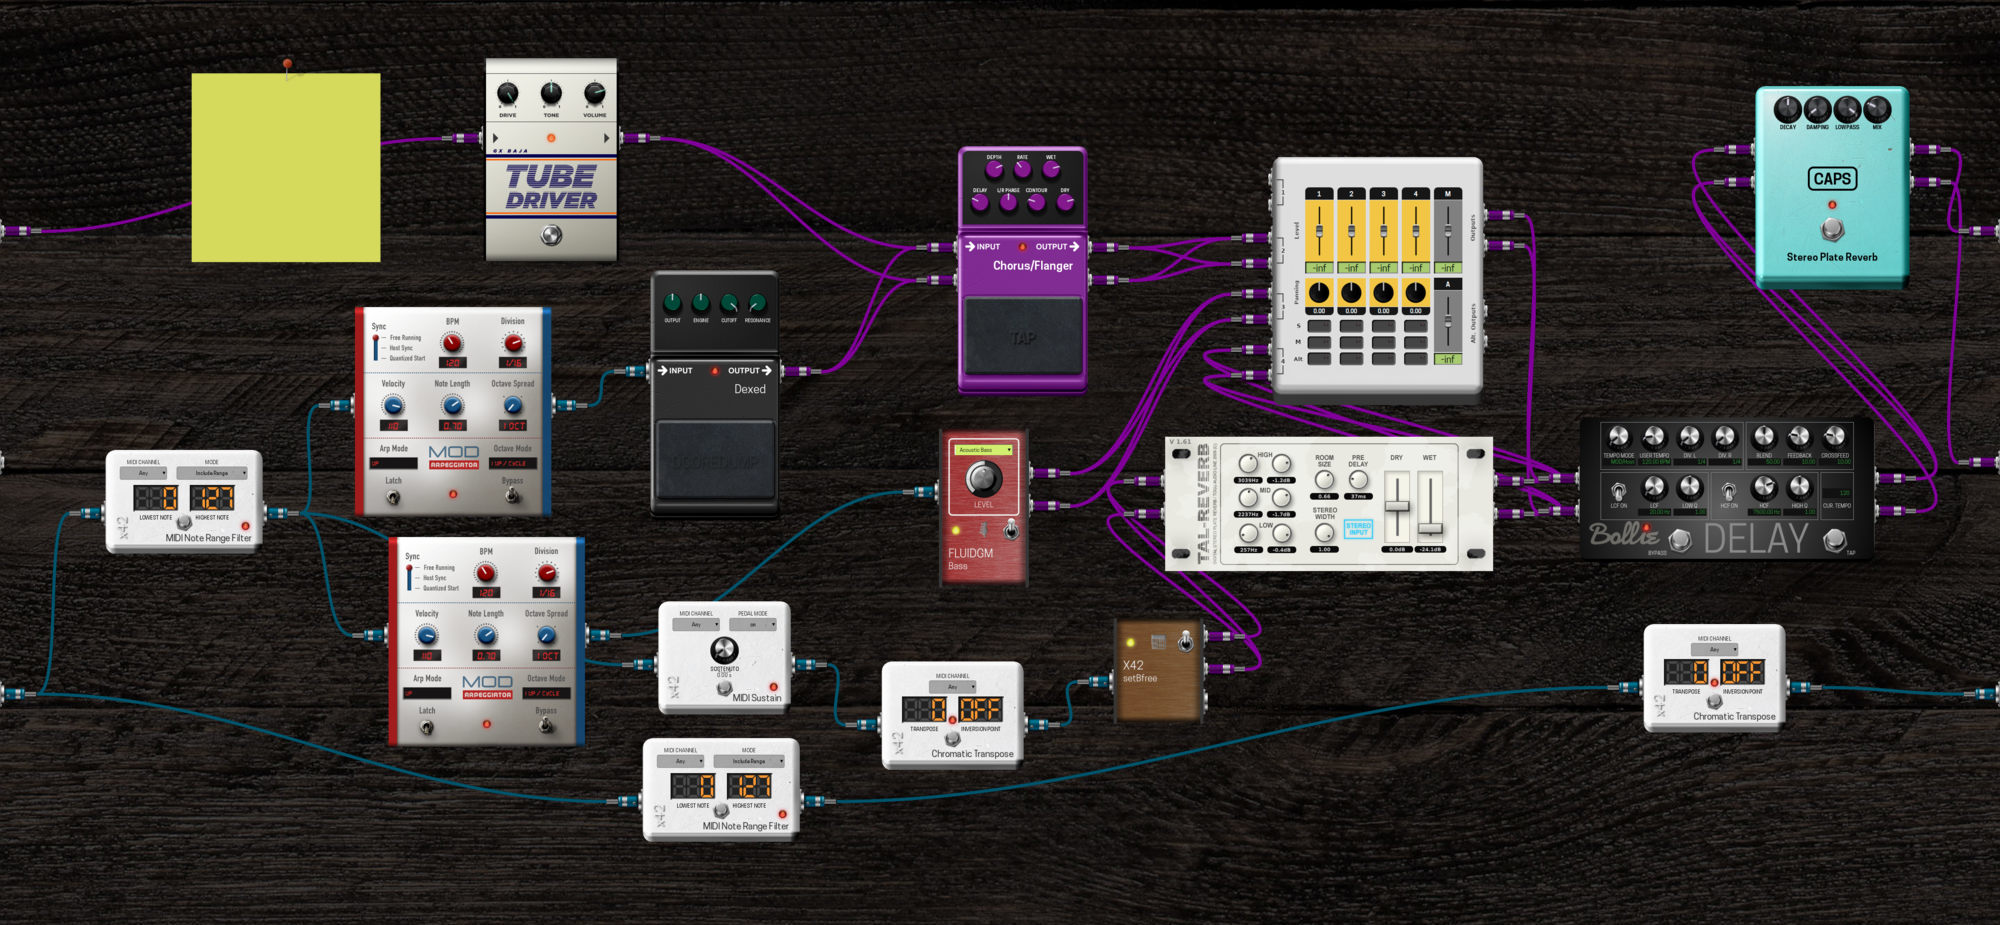Click the Bollie Delay TAP footswitch
The width and height of the screenshot is (2000, 925).
[x=1834, y=541]
